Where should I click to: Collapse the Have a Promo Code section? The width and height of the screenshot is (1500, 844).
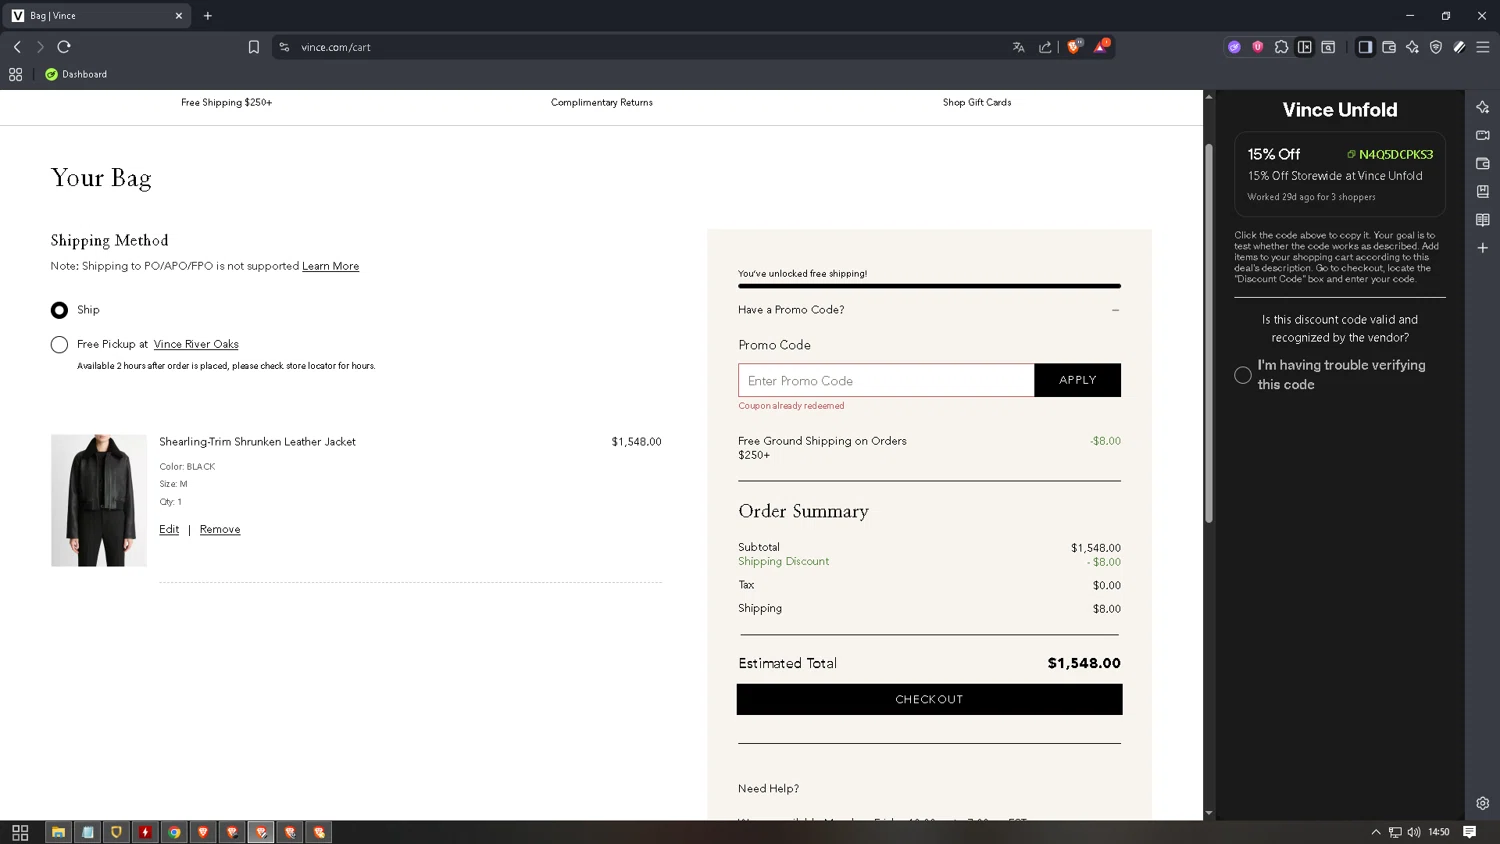click(1115, 310)
